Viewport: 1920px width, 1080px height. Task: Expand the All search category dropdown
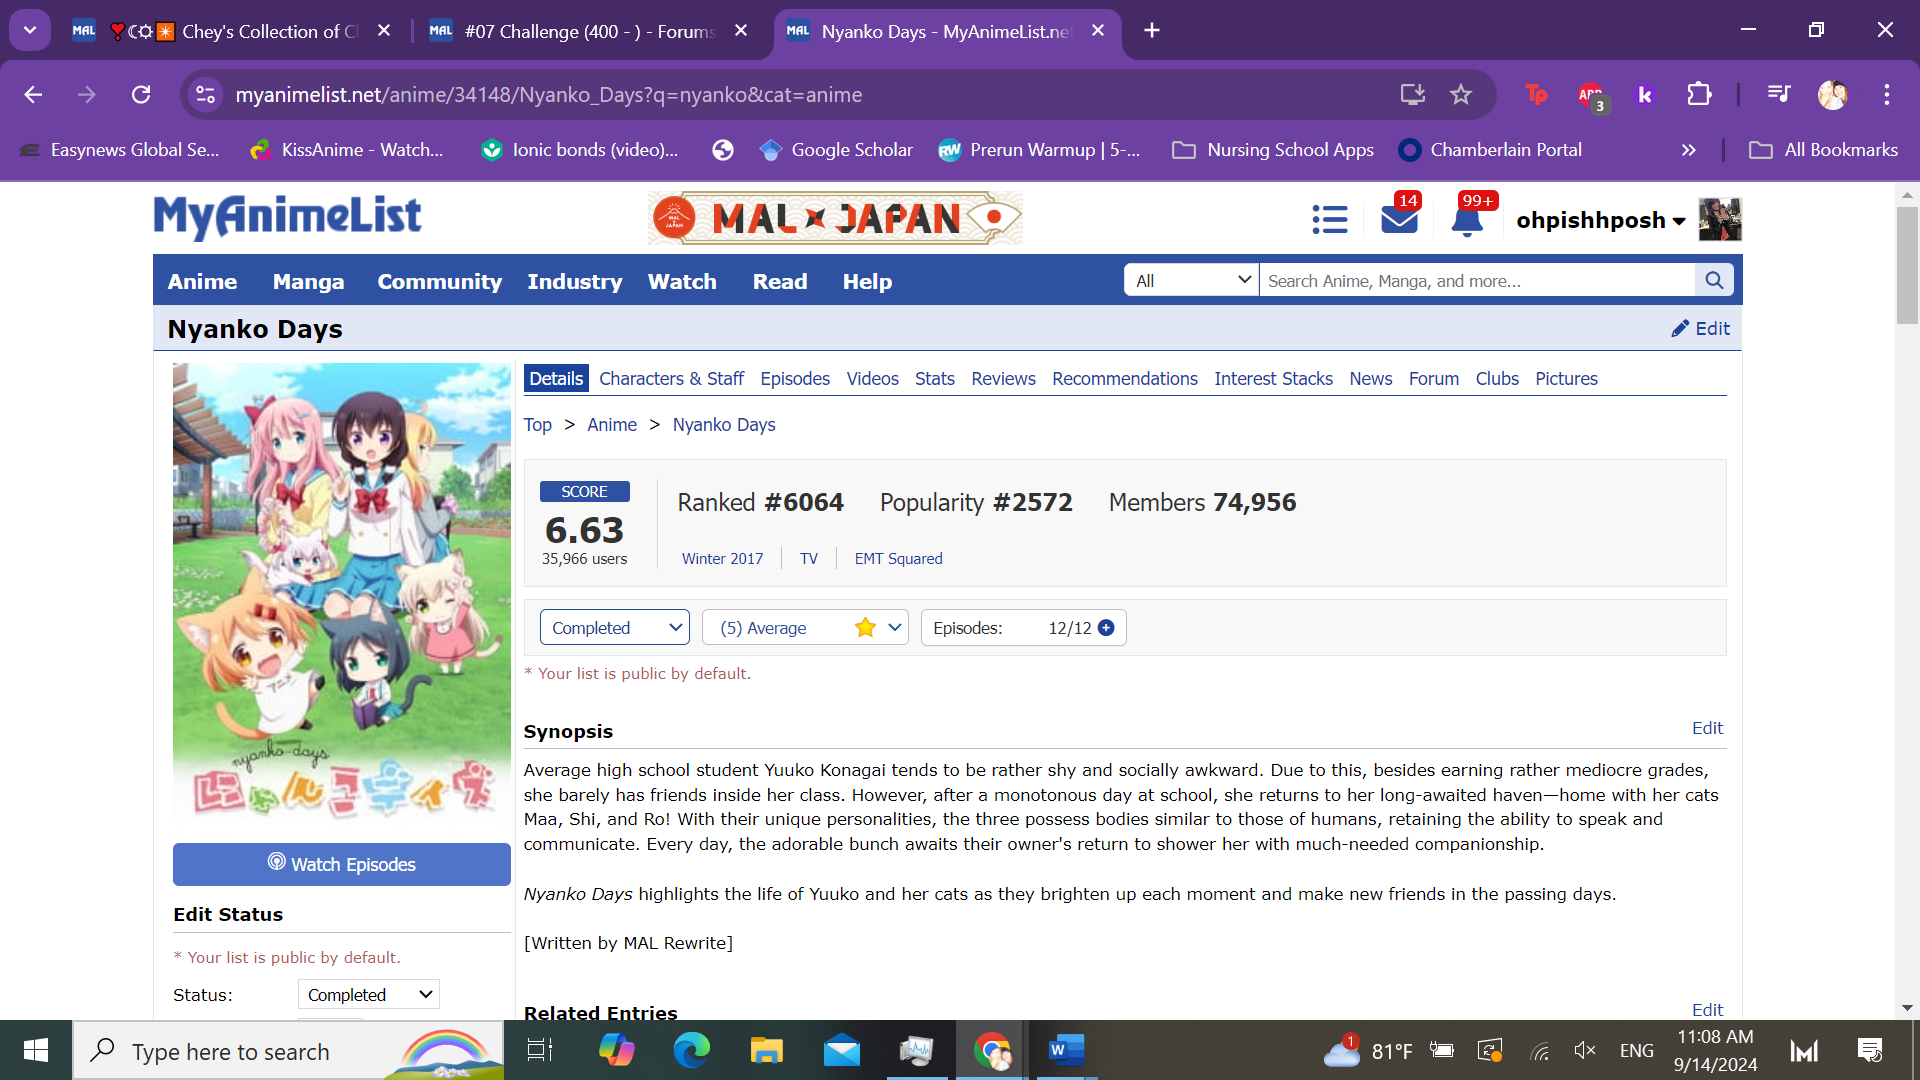[1191, 281]
